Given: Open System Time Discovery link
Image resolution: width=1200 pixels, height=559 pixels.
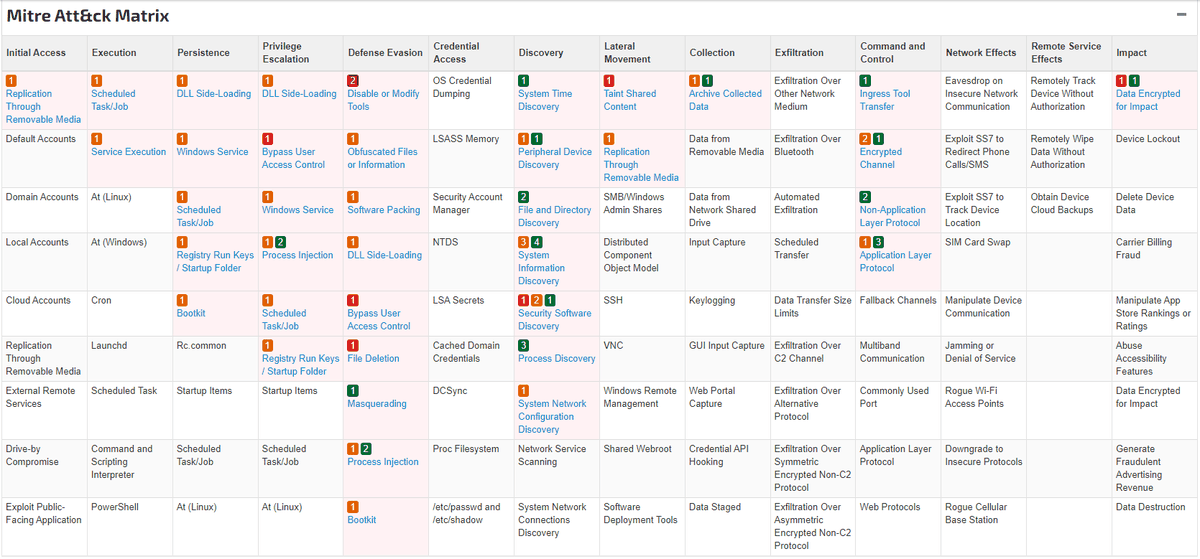Looking at the screenshot, I should [545, 100].
